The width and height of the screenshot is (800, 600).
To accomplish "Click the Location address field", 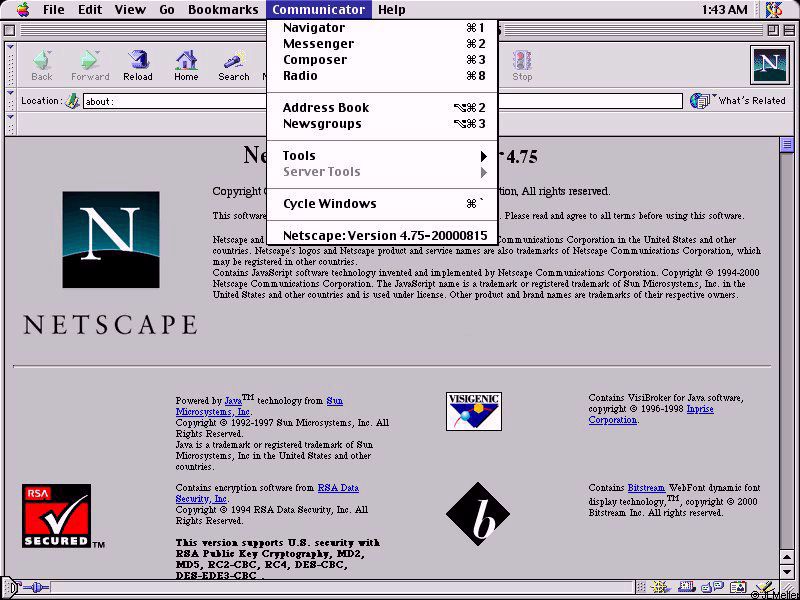I will click(x=382, y=101).
